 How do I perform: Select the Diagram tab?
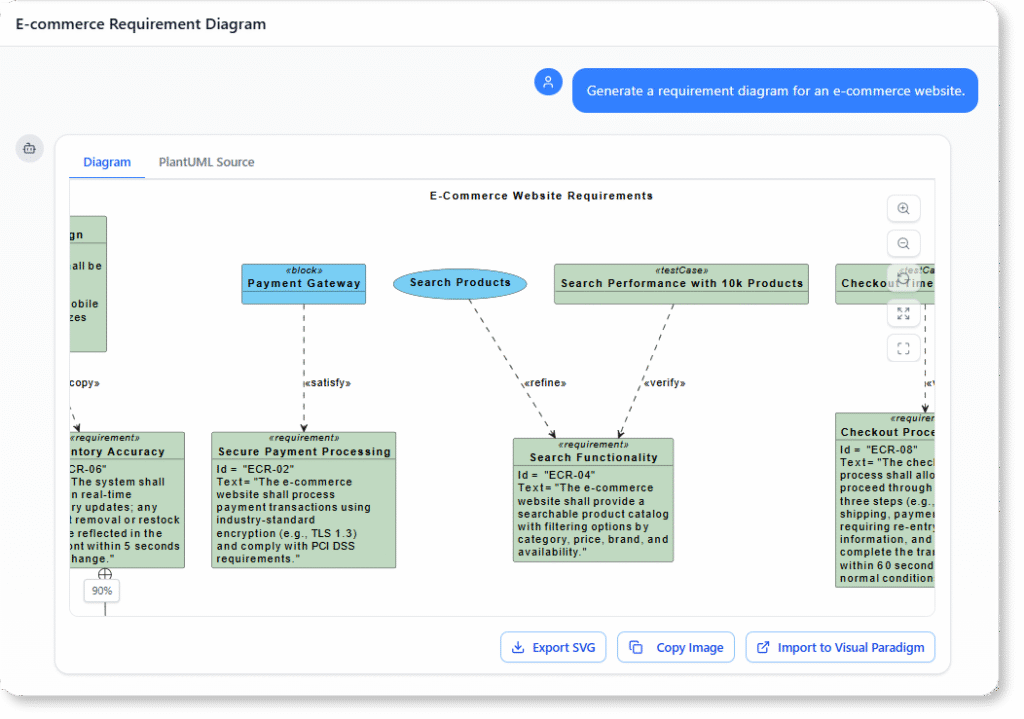click(x=106, y=161)
